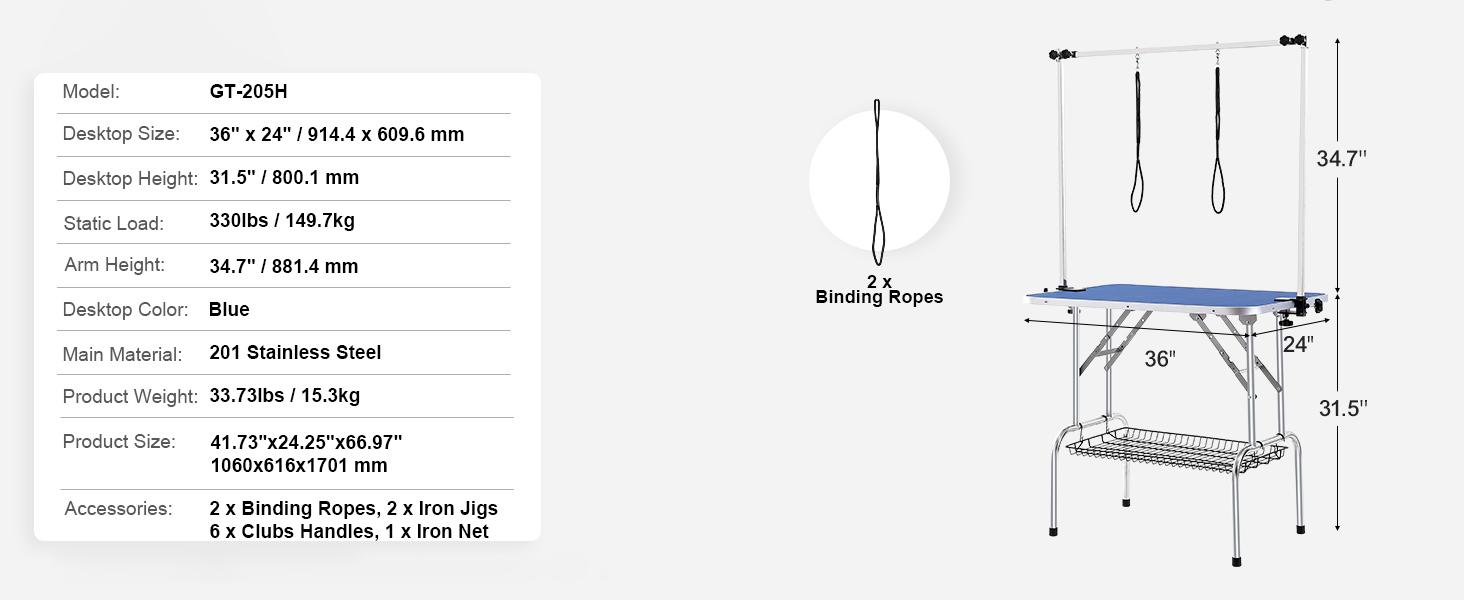Click the Desktop Size value in the table

(x=337, y=134)
